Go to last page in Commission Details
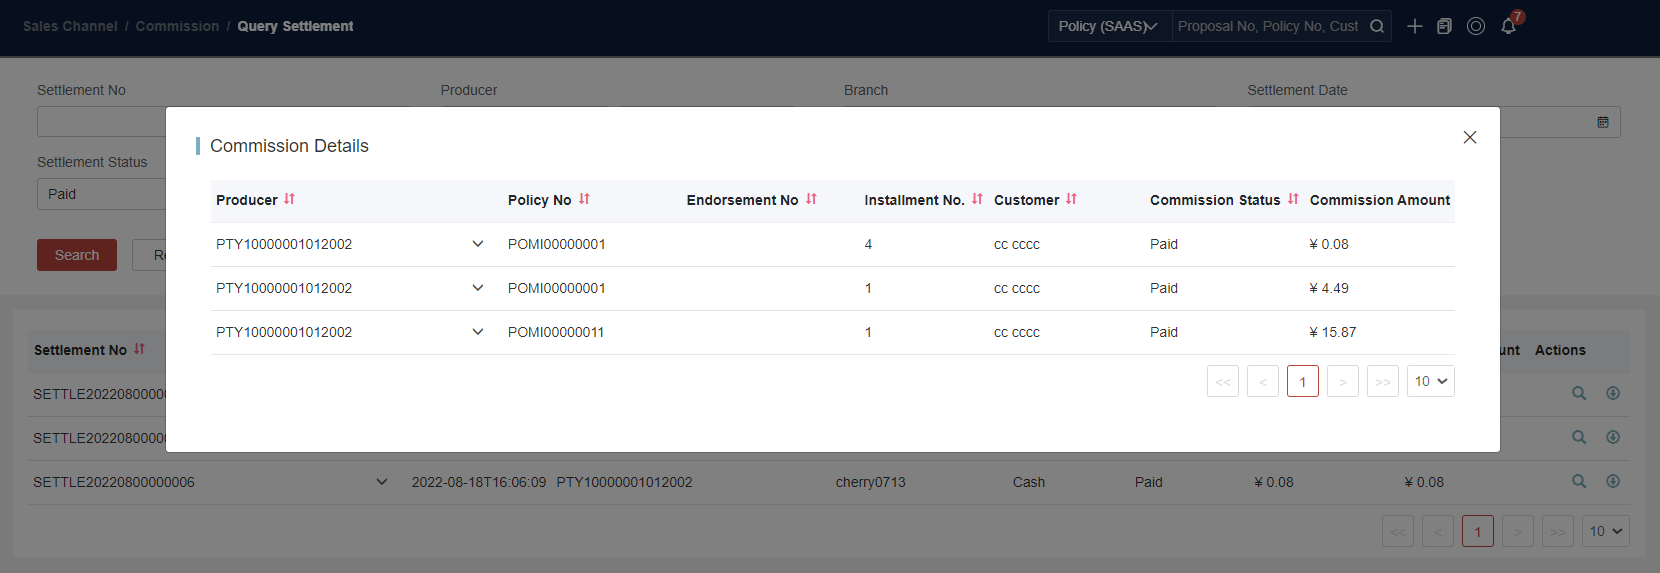The height and width of the screenshot is (573, 1660). (1383, 381)
